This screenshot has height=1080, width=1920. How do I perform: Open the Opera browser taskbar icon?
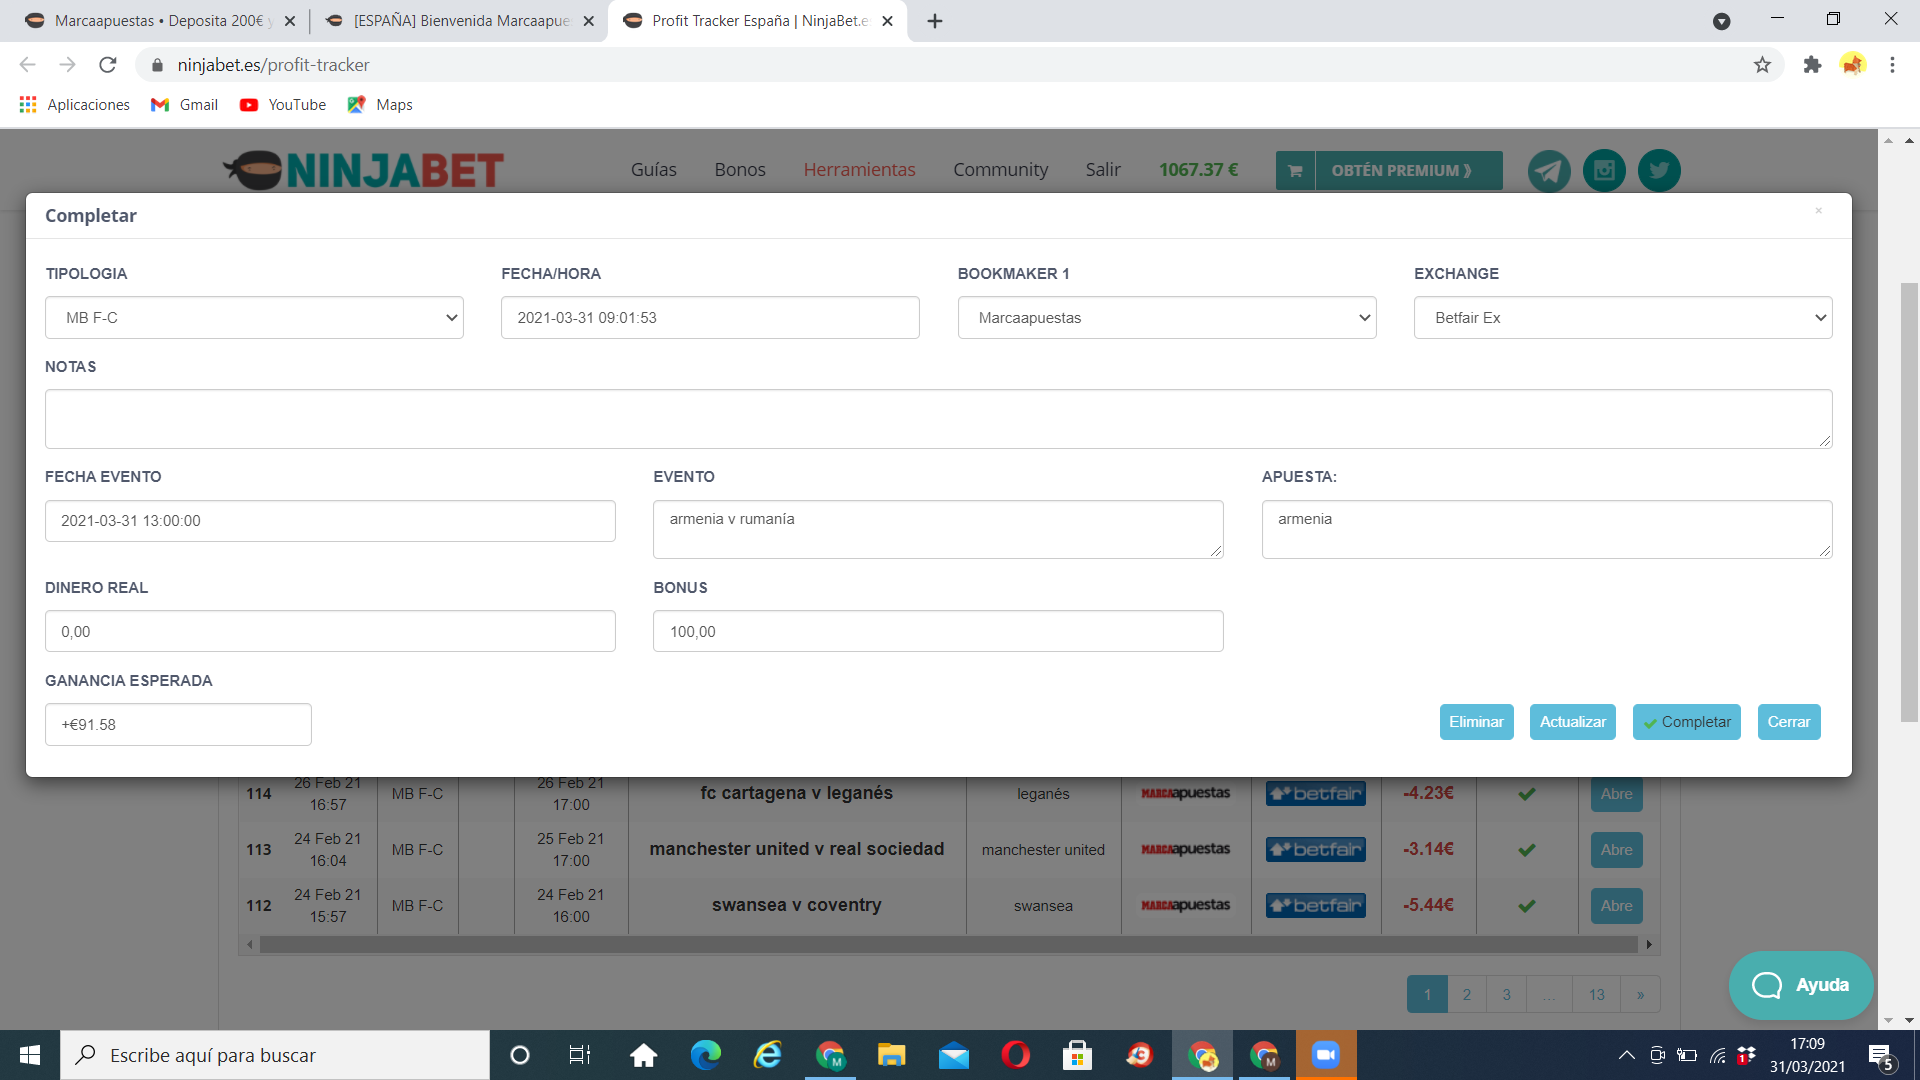pyautogui.click(x=1015, y=1055)
